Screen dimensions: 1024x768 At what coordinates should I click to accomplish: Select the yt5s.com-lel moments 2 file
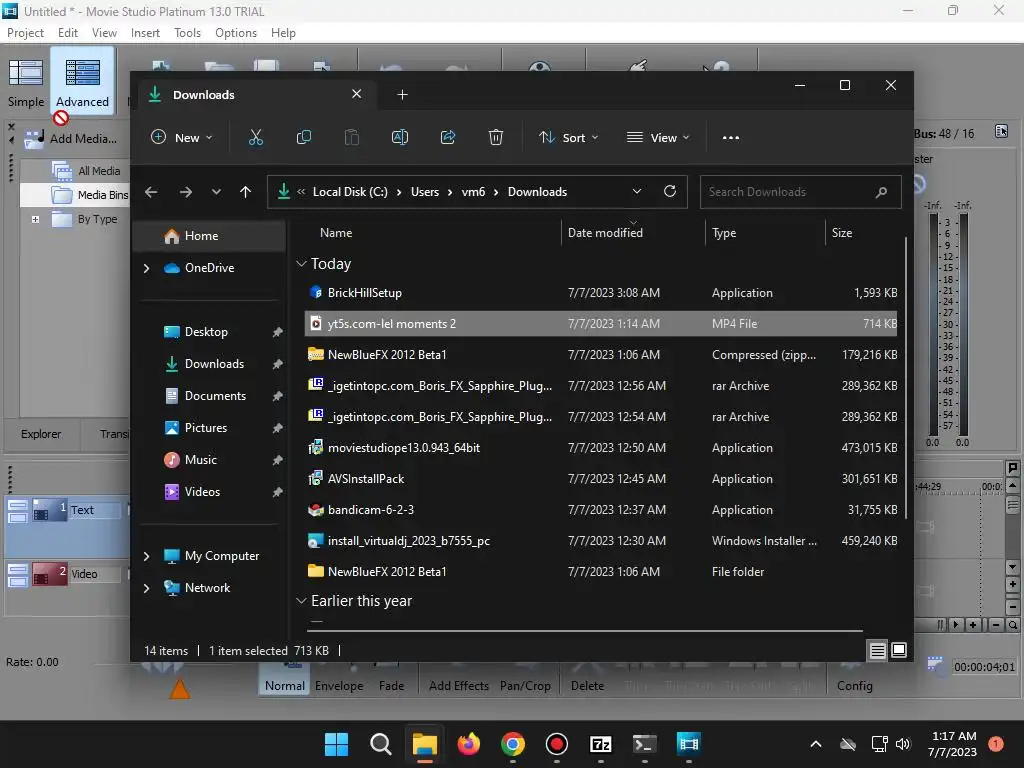coord(601,324)
